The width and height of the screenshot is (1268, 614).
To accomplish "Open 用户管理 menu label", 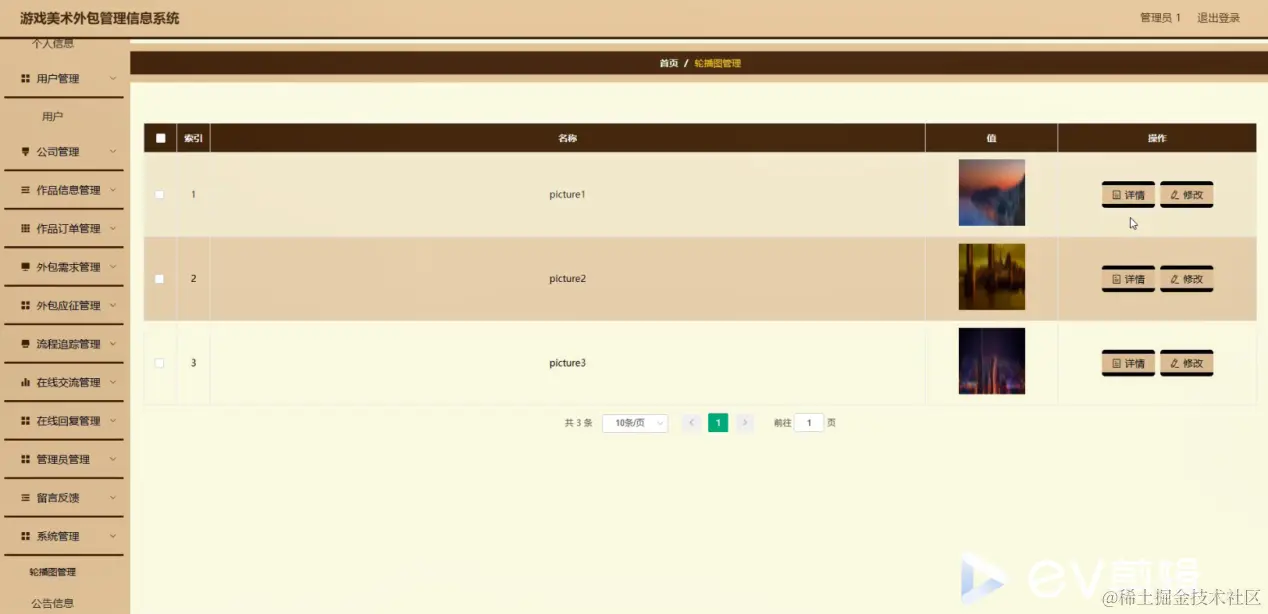I will coord(58,78).
